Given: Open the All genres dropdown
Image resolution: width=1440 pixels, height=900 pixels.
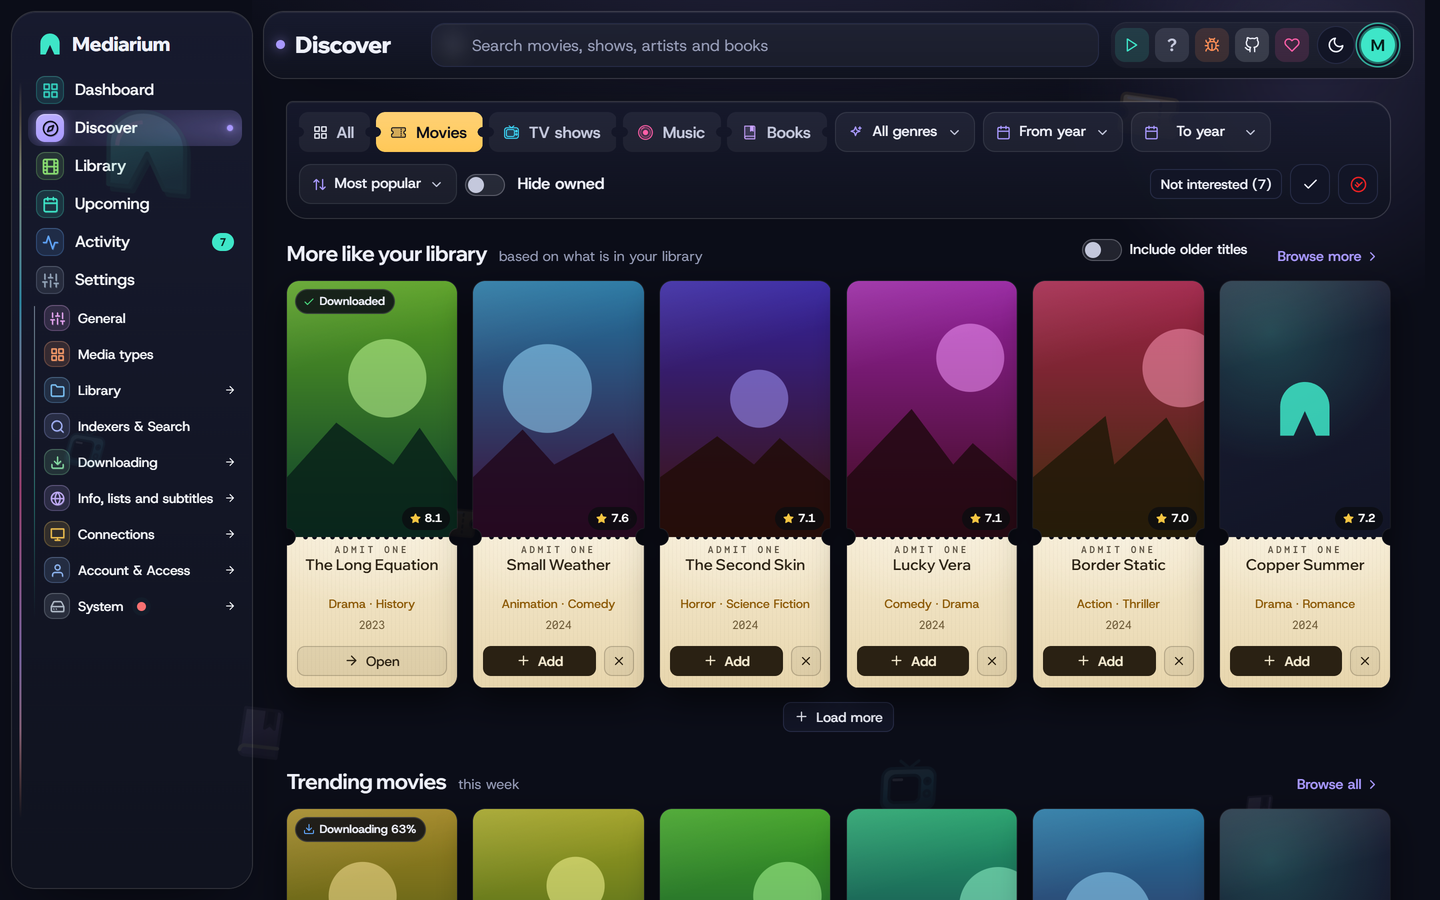Looking at the screenshot, I should 904,132.
